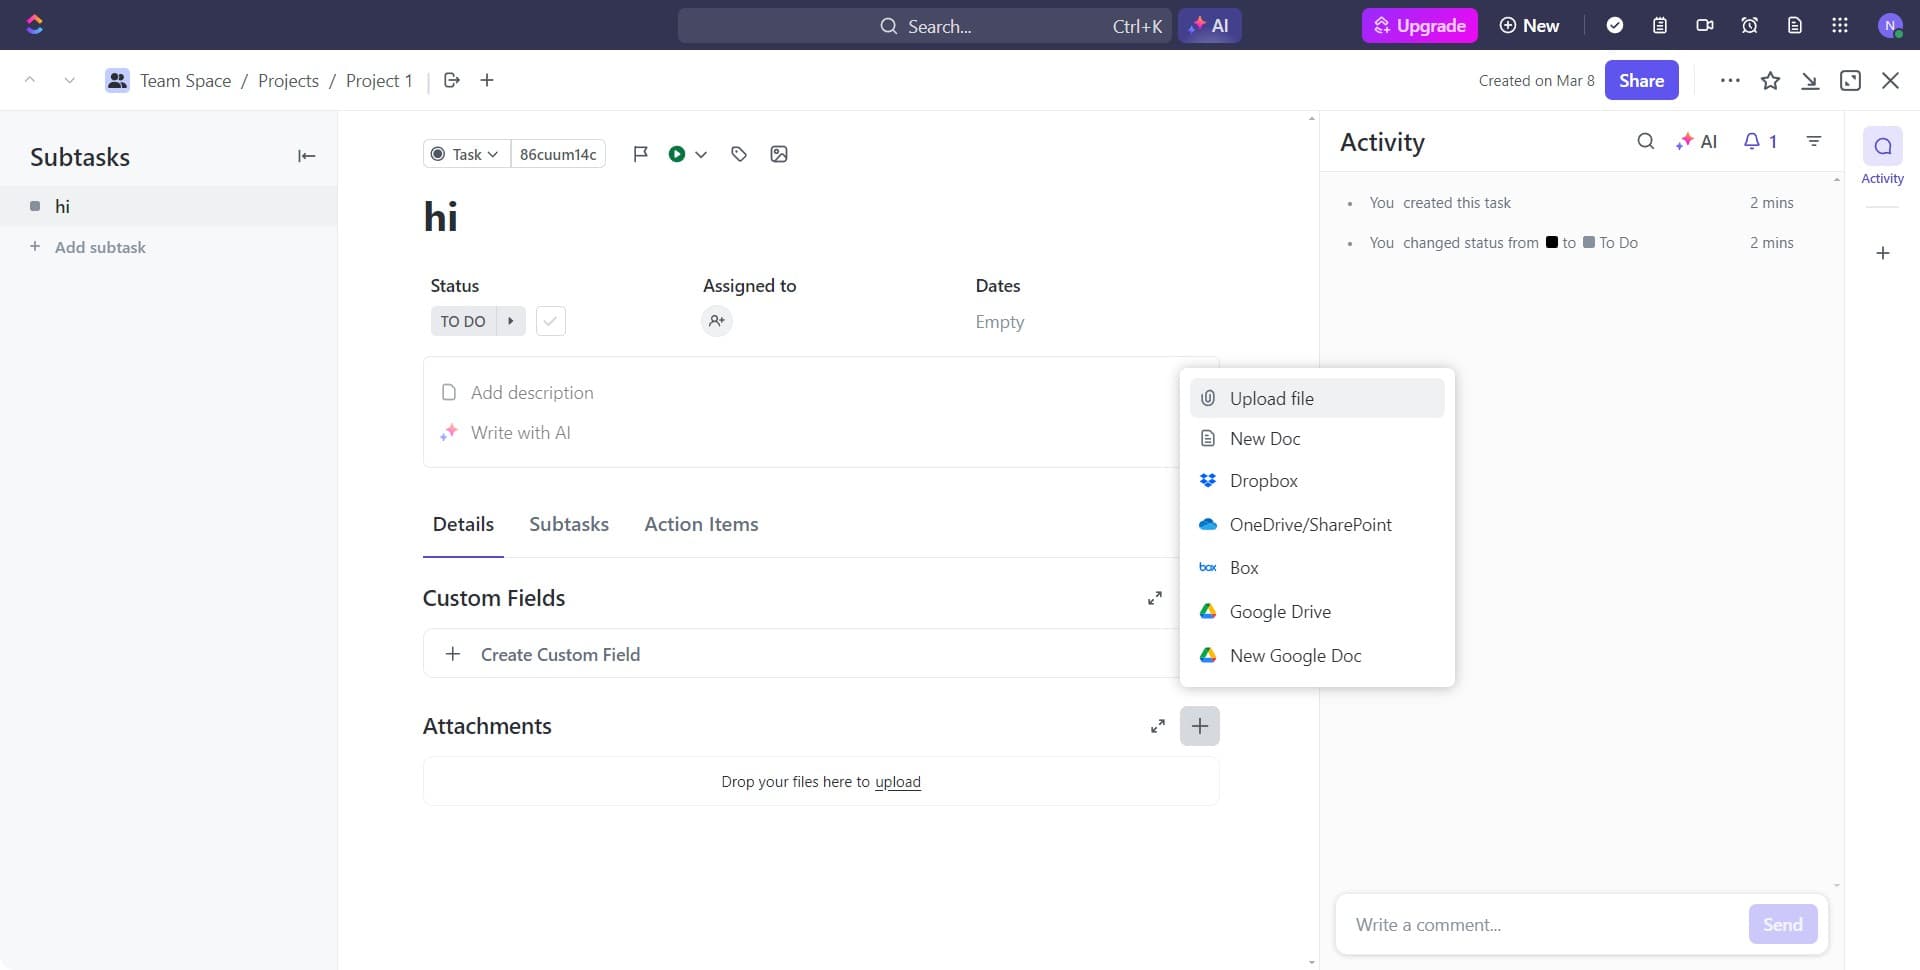Click the upload link in Attachments
The height and width of the screenshot is (970, 1920).
coord(897,782)
